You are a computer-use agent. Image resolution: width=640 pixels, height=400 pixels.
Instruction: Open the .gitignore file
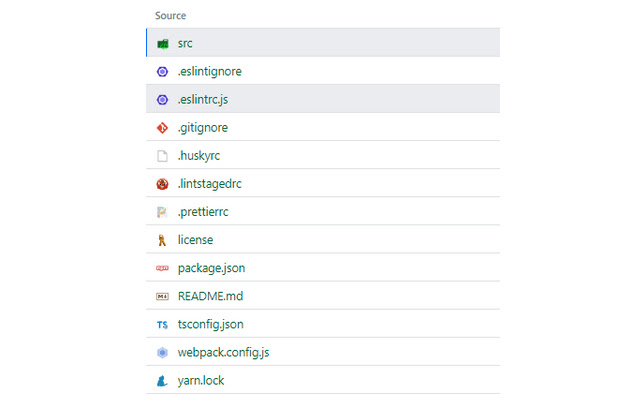tap(203, 128)
